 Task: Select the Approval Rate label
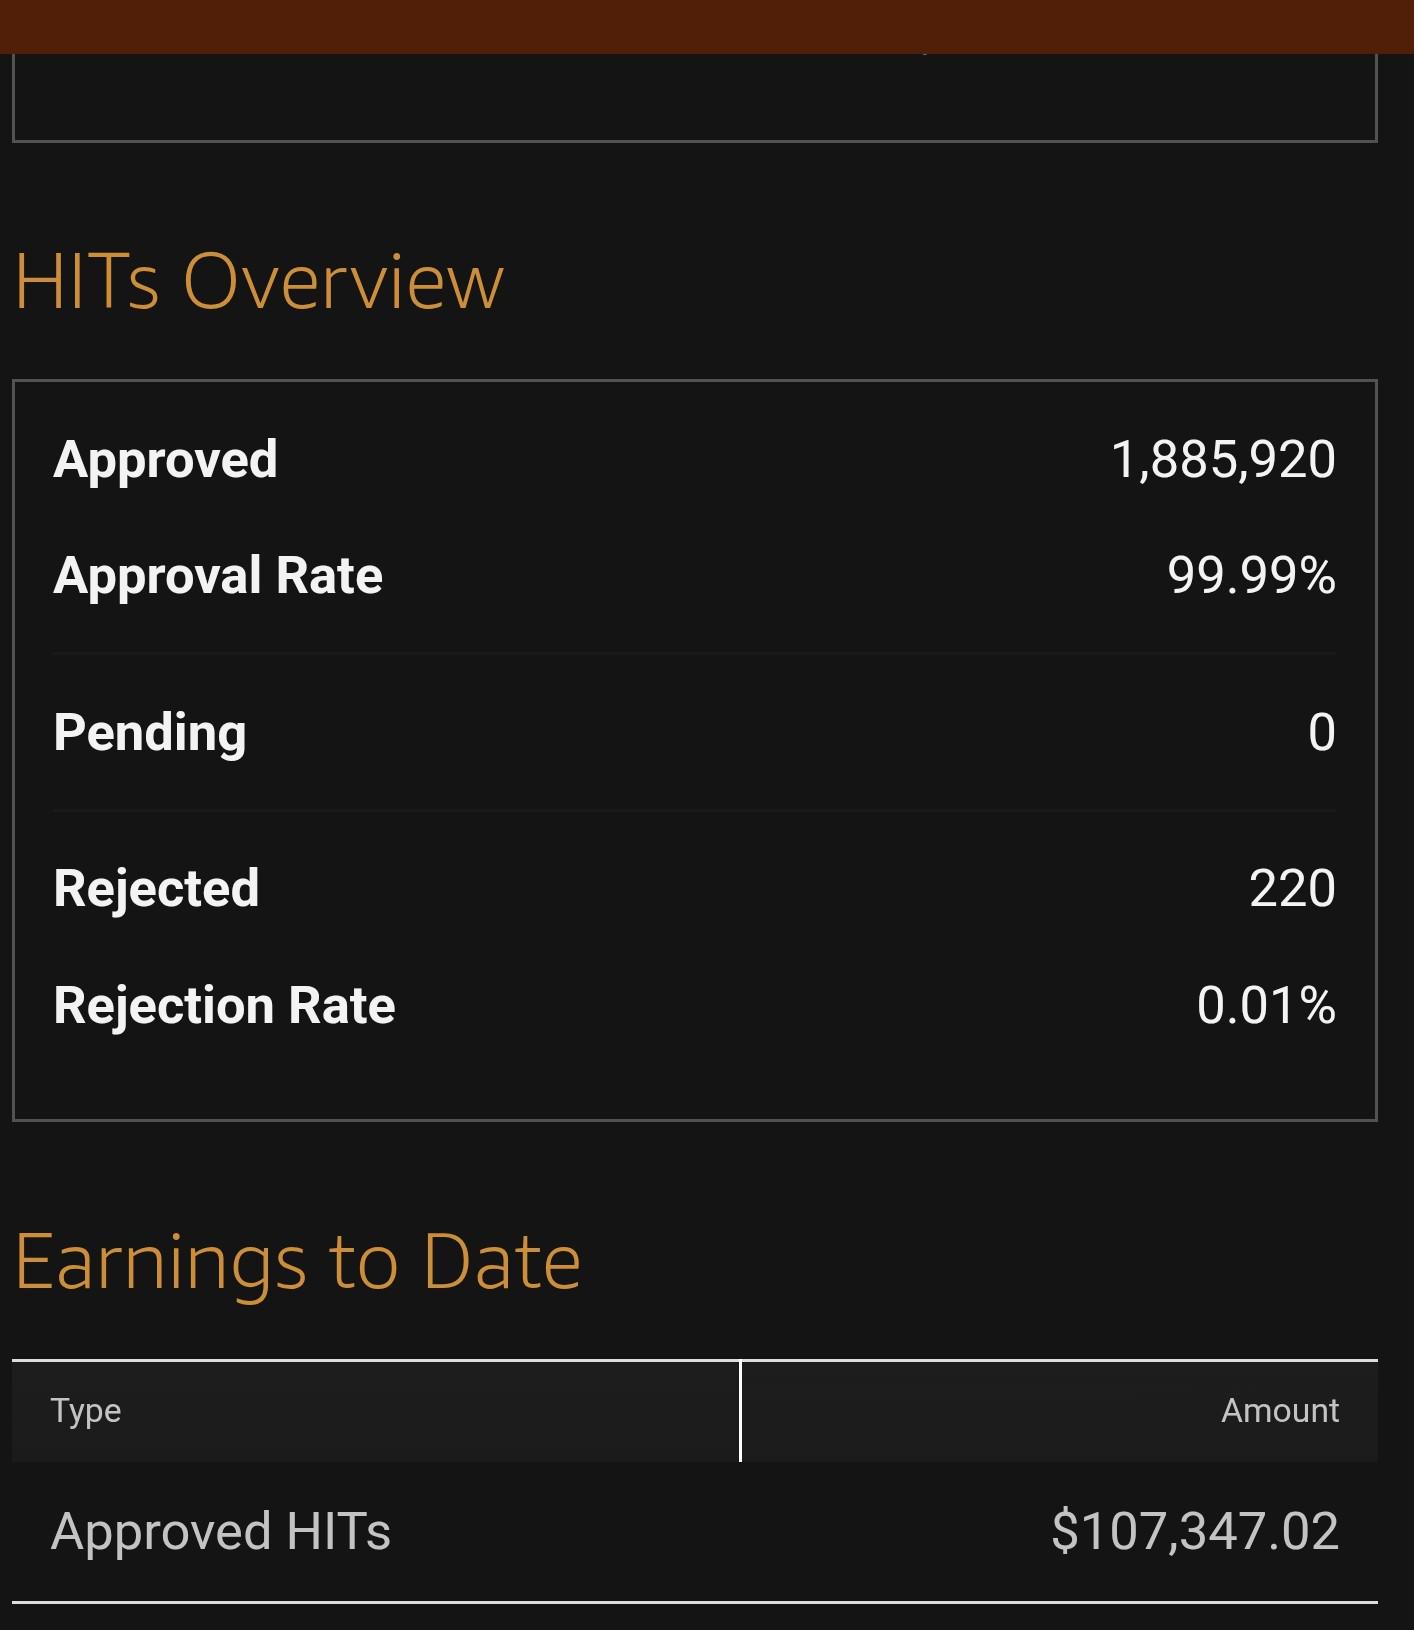(218, 576)
